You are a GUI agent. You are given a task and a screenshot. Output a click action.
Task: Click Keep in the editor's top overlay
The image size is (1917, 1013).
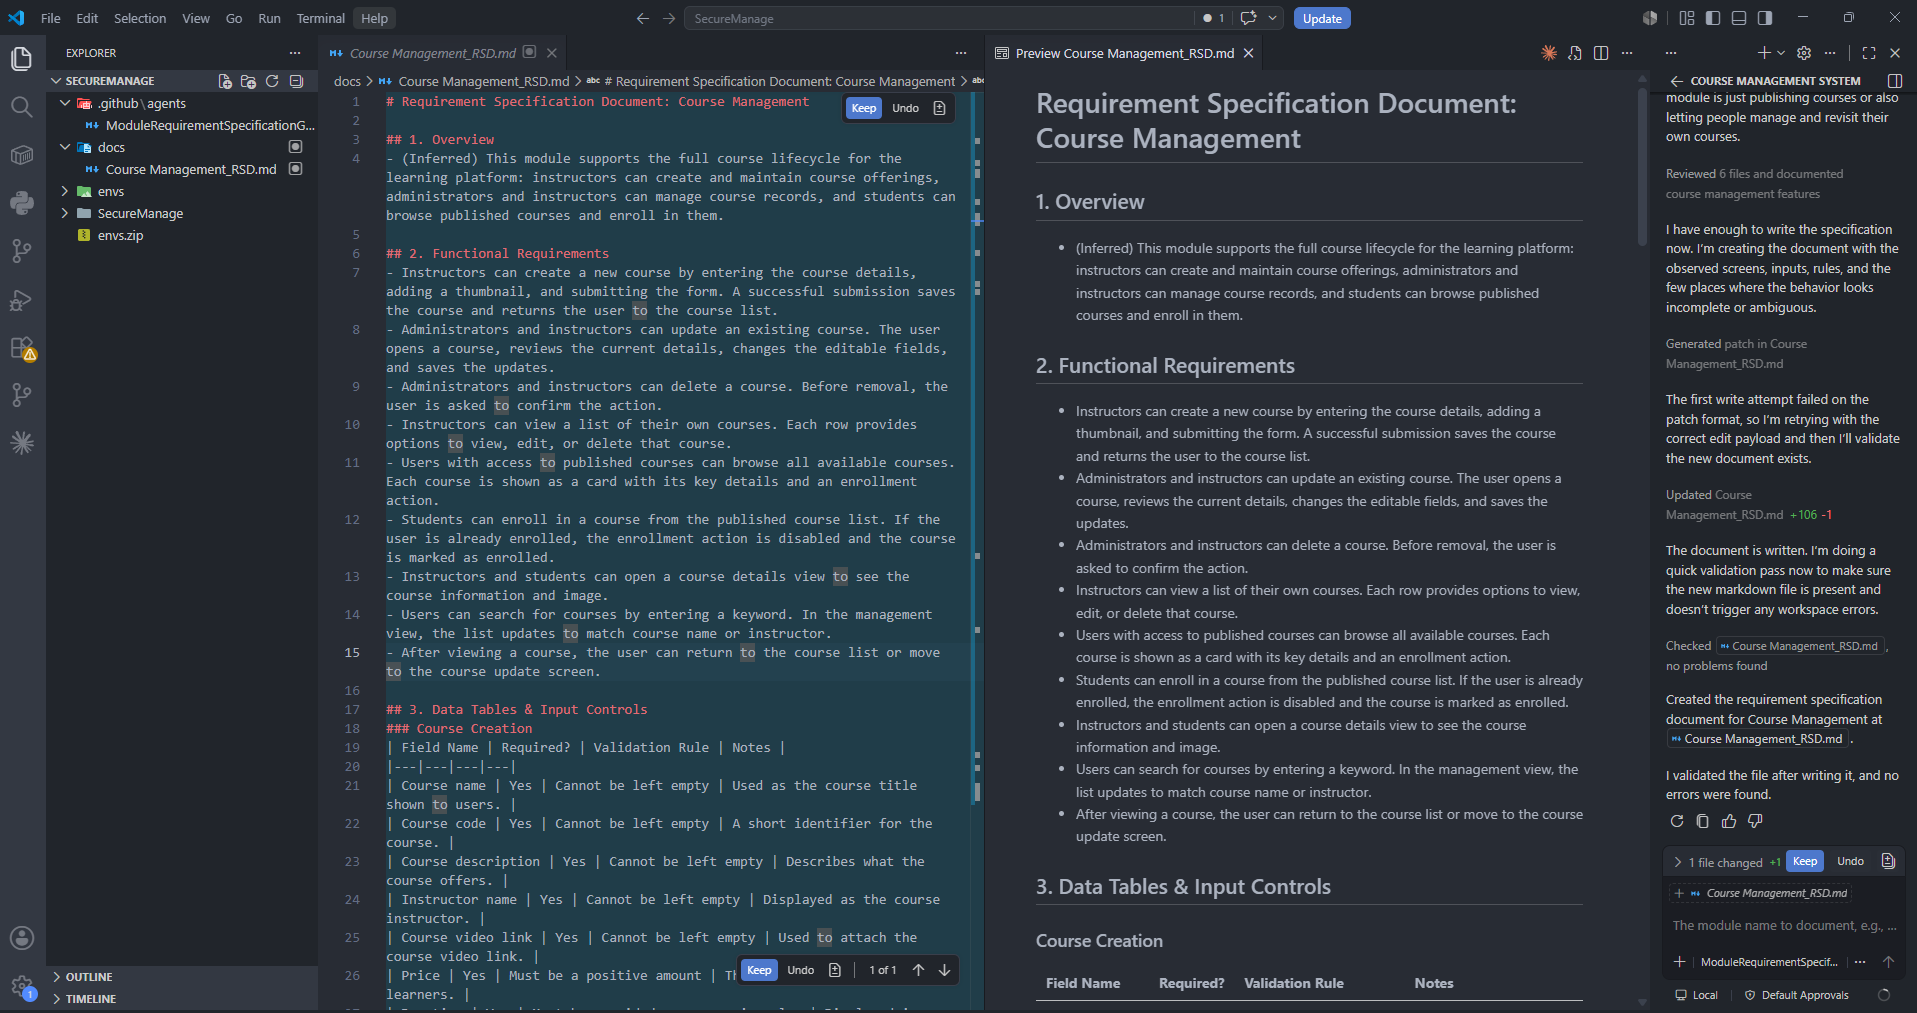(x=864, y=108)
